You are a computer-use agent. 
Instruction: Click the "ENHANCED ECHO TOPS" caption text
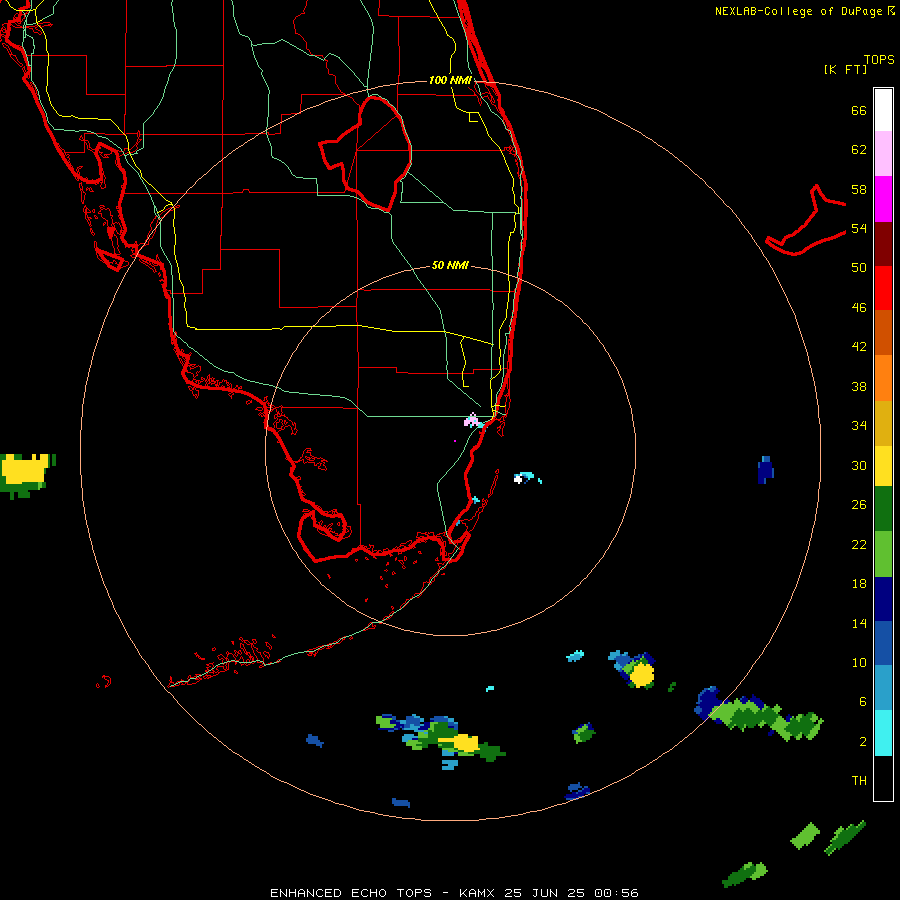click(351, 893)
